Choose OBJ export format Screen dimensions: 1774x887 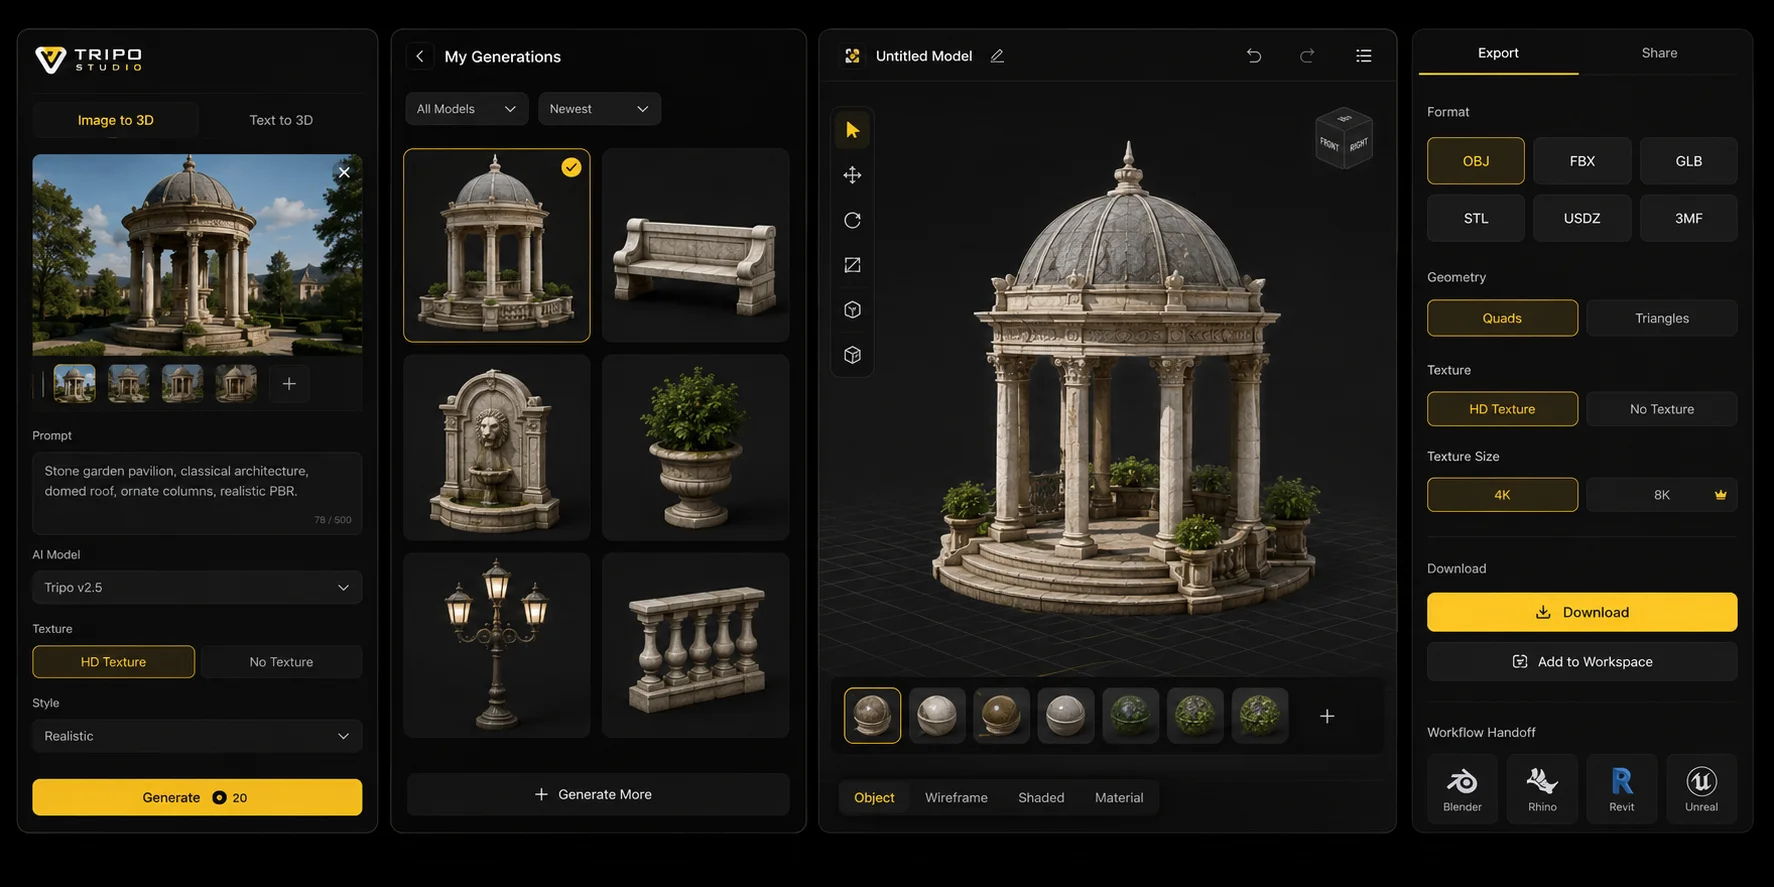1475,161
